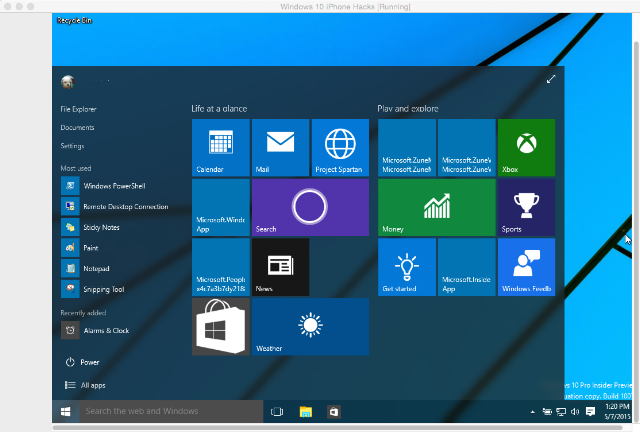Open the Mail tile
Image resolution: width=640 pixels, height=432 pixels.
(280, 147)
